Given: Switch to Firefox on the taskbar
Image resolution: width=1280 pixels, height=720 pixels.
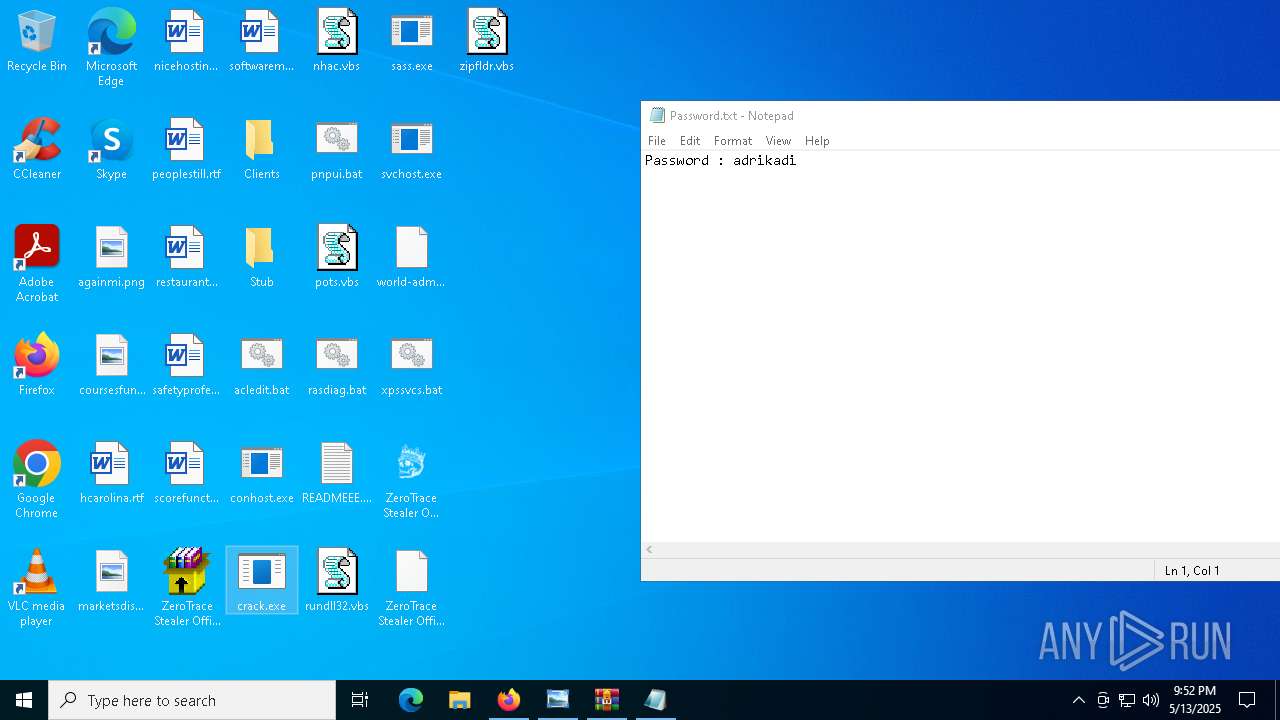Looking at the screenshot, I should pos(509,700).
